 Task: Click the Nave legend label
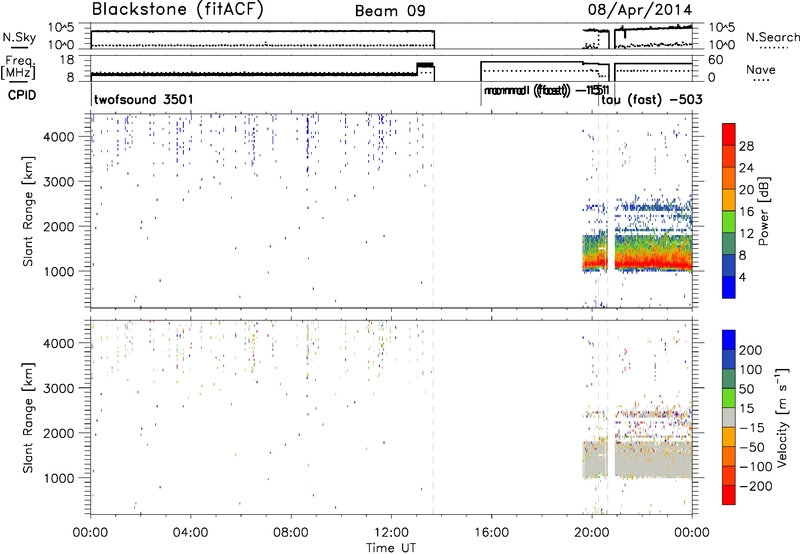point(761,70)
